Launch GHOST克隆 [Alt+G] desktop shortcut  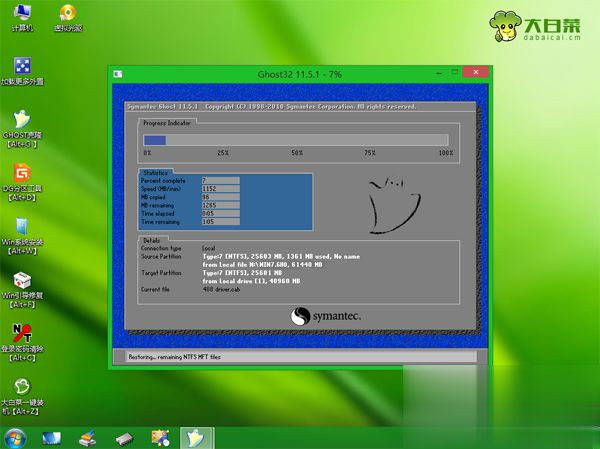pyautogui.click(x=22, y=129)
